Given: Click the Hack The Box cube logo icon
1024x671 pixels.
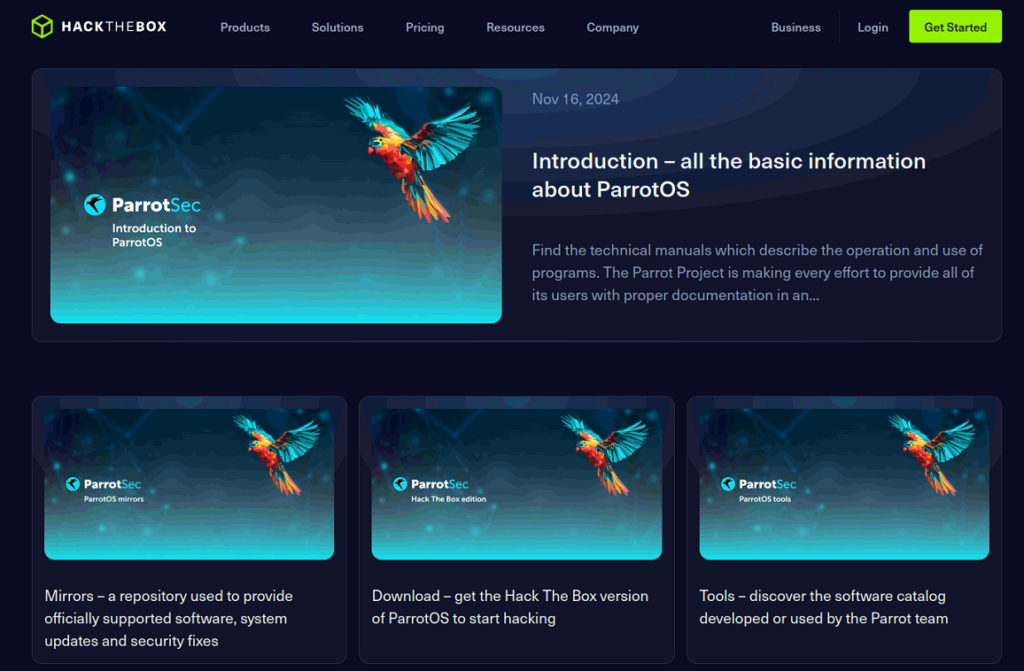Looking at the screenshot, I should (41, 27).
